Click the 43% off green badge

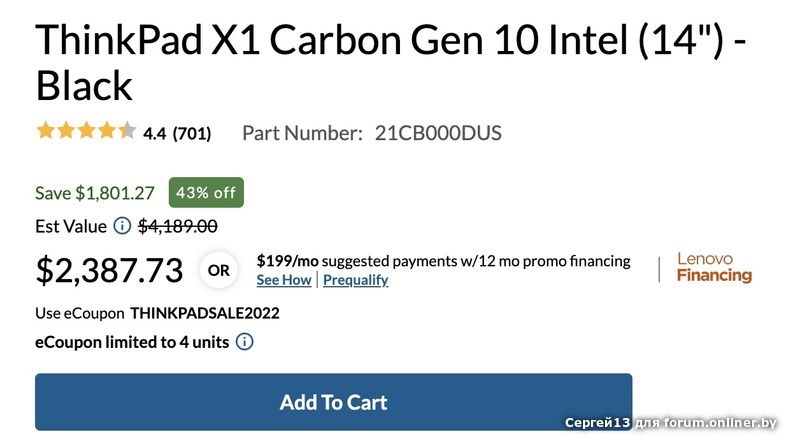(x=206, y=193)
